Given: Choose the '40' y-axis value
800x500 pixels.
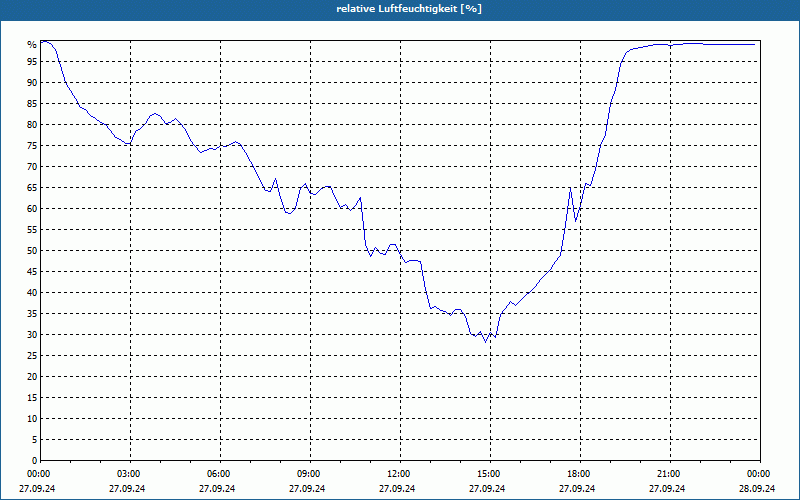Looking at the screenshot, I should point(32,293).
